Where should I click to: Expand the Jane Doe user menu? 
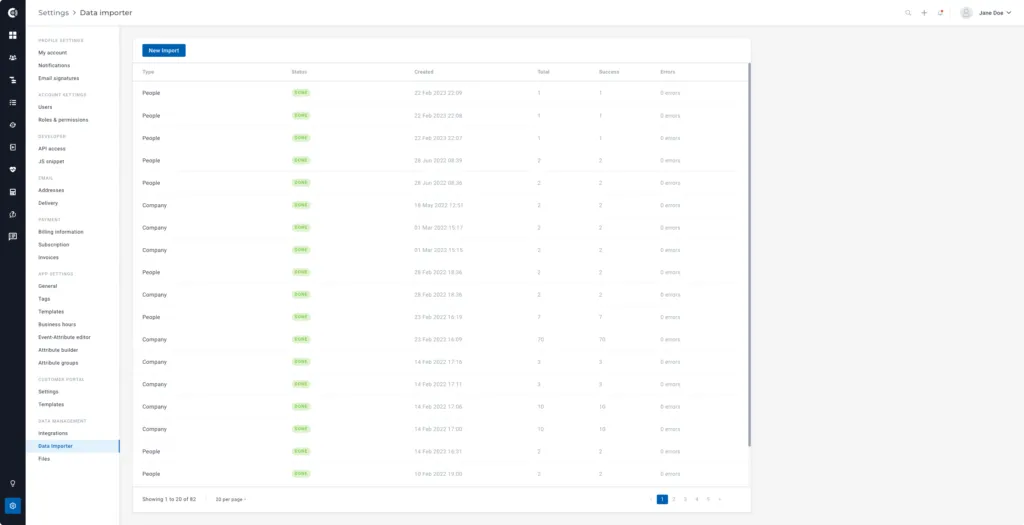(995, 12)
